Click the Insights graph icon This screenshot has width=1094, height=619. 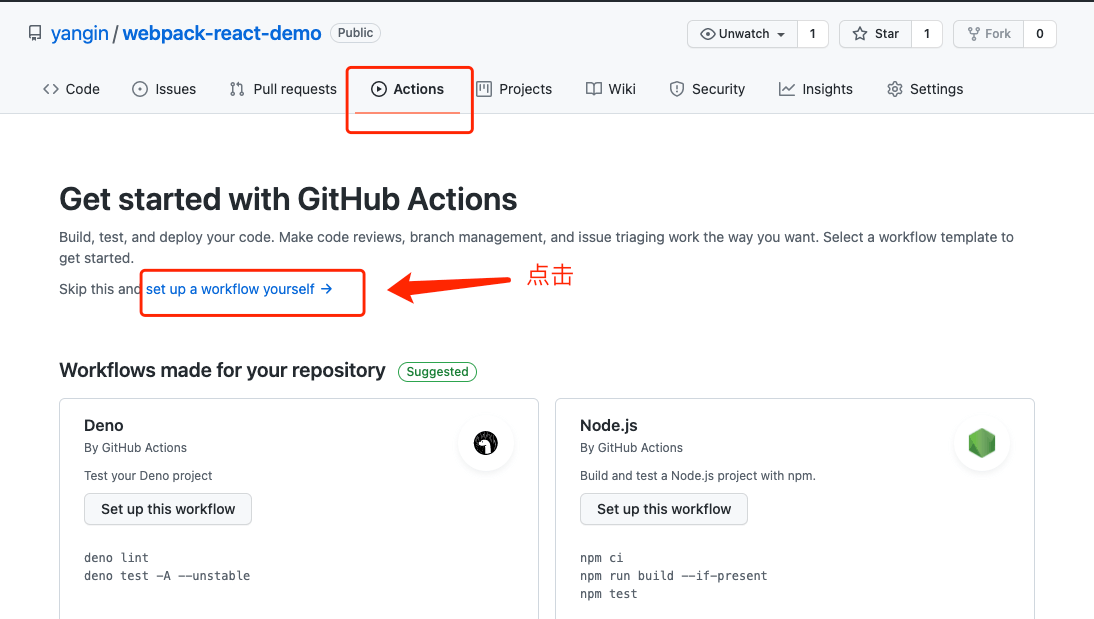pyautogui.click(x=787, y=89)
